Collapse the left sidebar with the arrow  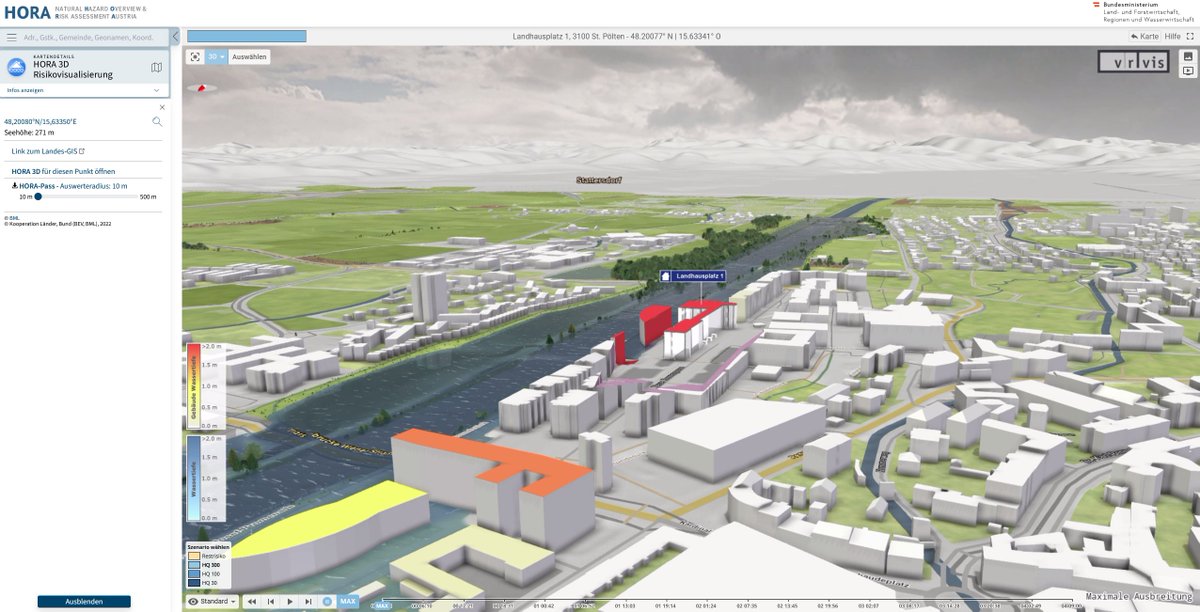point(175,37)
